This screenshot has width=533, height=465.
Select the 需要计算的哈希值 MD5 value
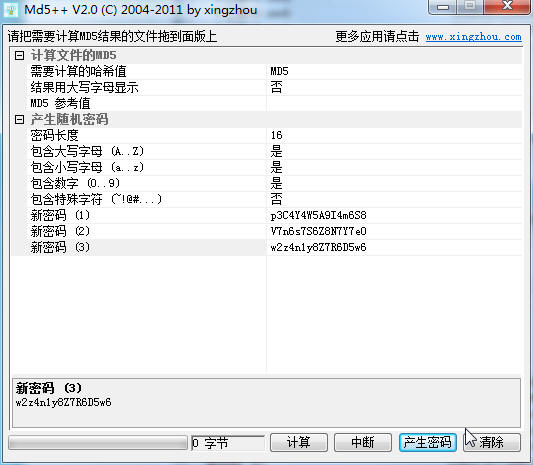point(394,71)
